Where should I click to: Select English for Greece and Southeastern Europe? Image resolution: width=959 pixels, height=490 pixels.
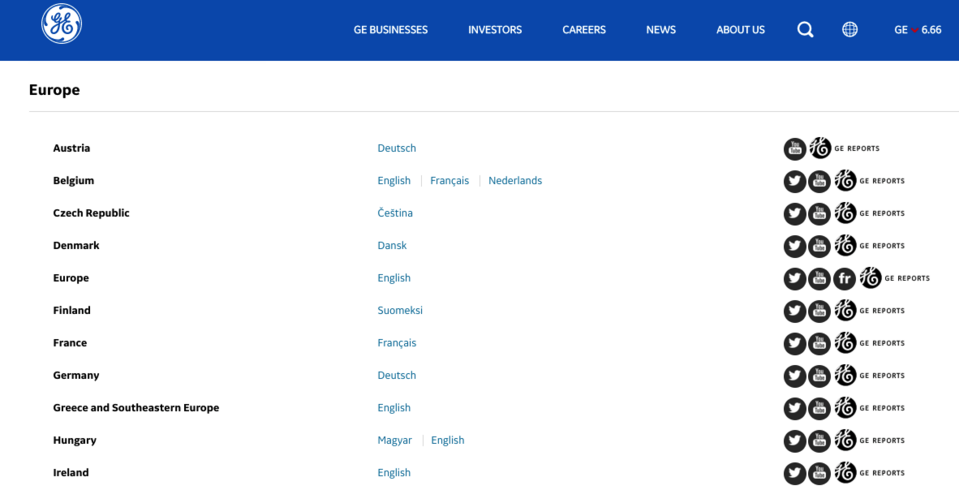click(x=394, y=407)
